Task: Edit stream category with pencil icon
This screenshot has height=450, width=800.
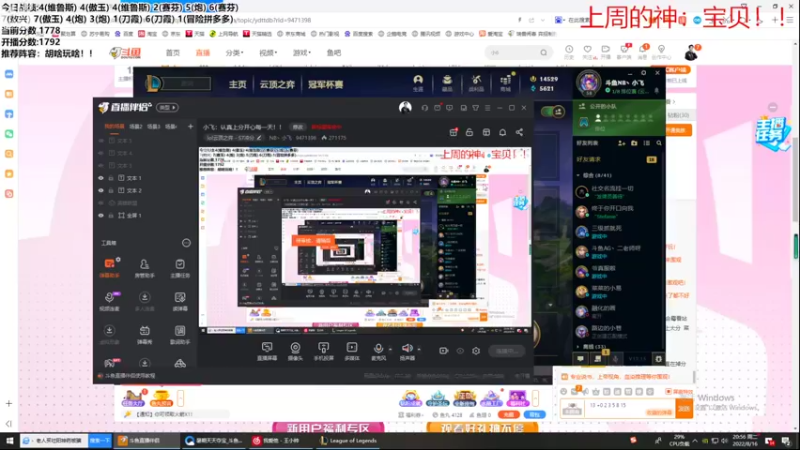Action: pos(259,138)
